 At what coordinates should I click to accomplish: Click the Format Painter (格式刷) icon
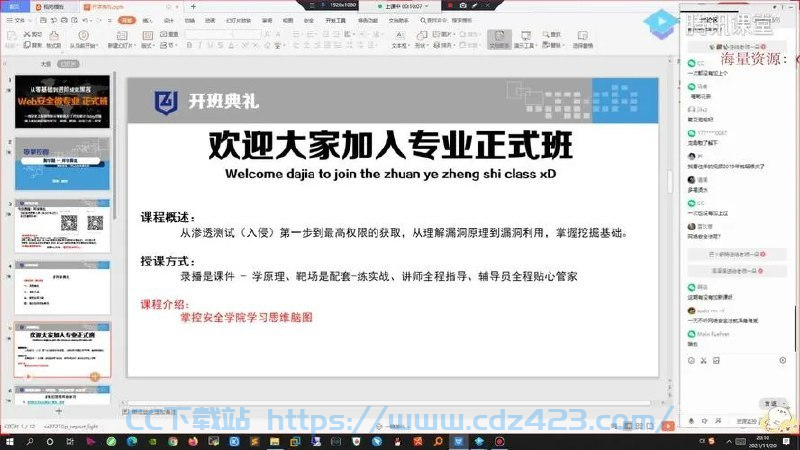tap(54, 35)
